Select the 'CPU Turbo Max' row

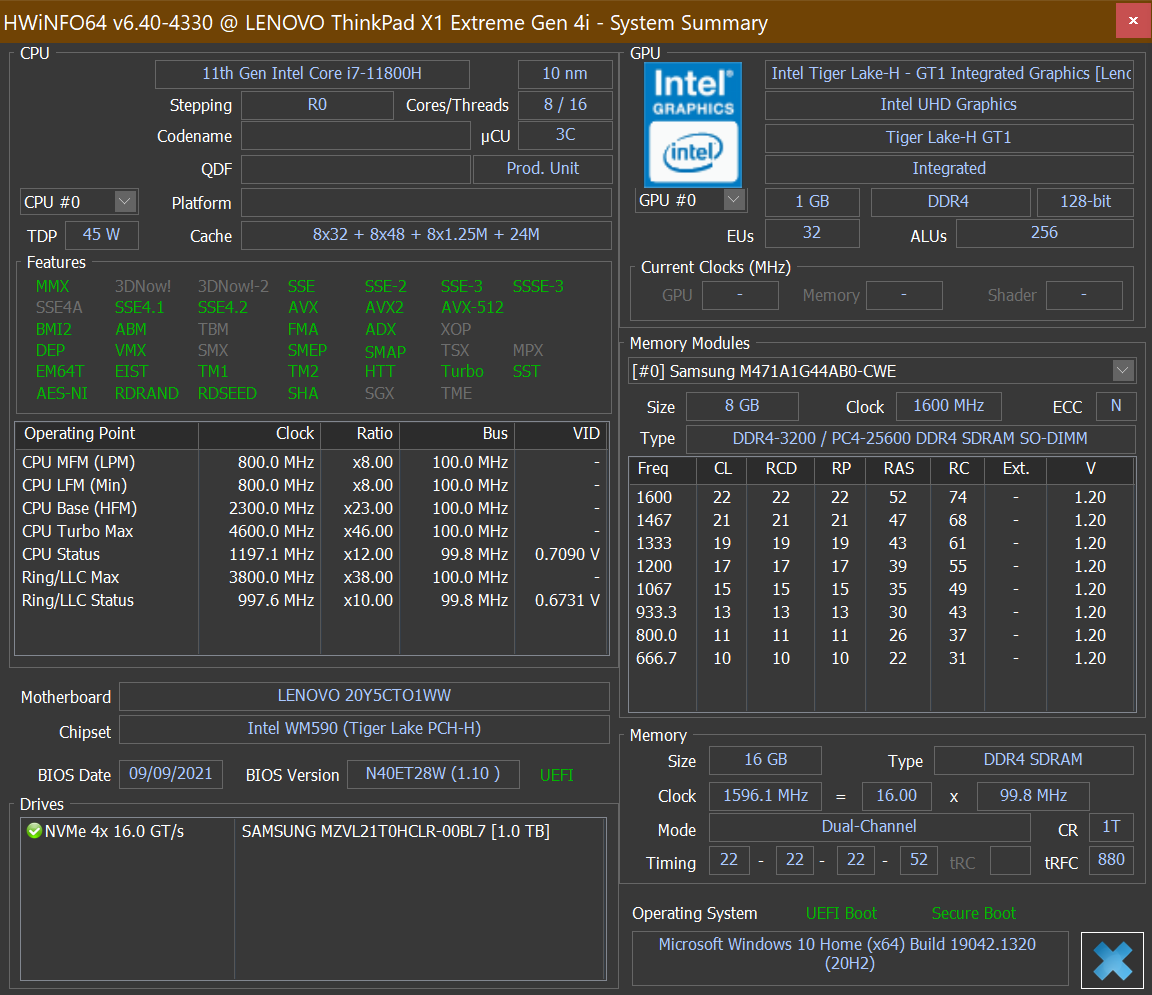coord(312,531)
